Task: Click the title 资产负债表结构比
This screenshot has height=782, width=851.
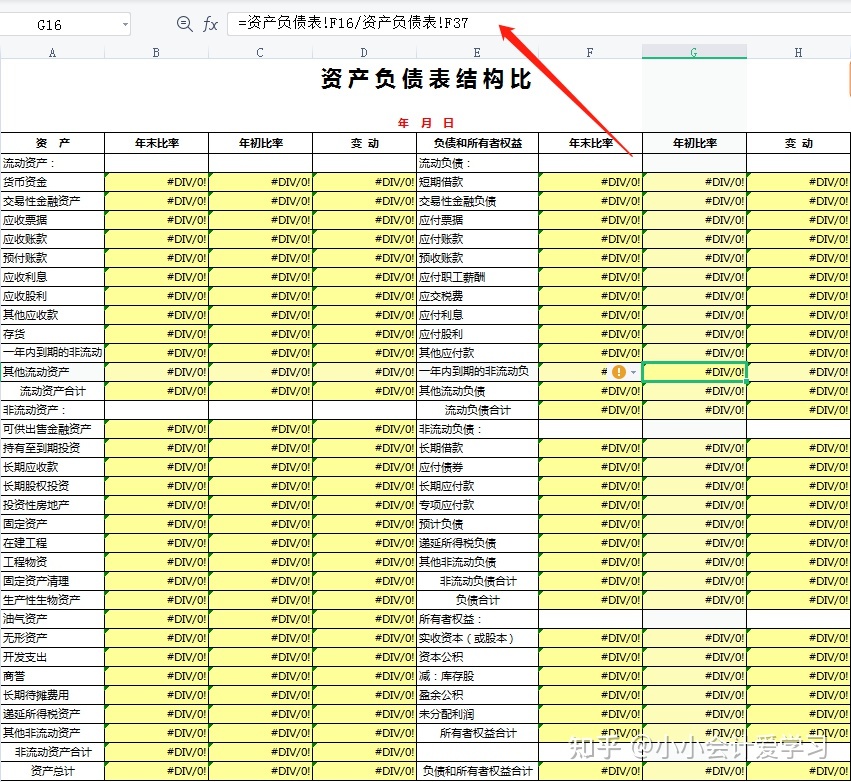Action: 426,79
